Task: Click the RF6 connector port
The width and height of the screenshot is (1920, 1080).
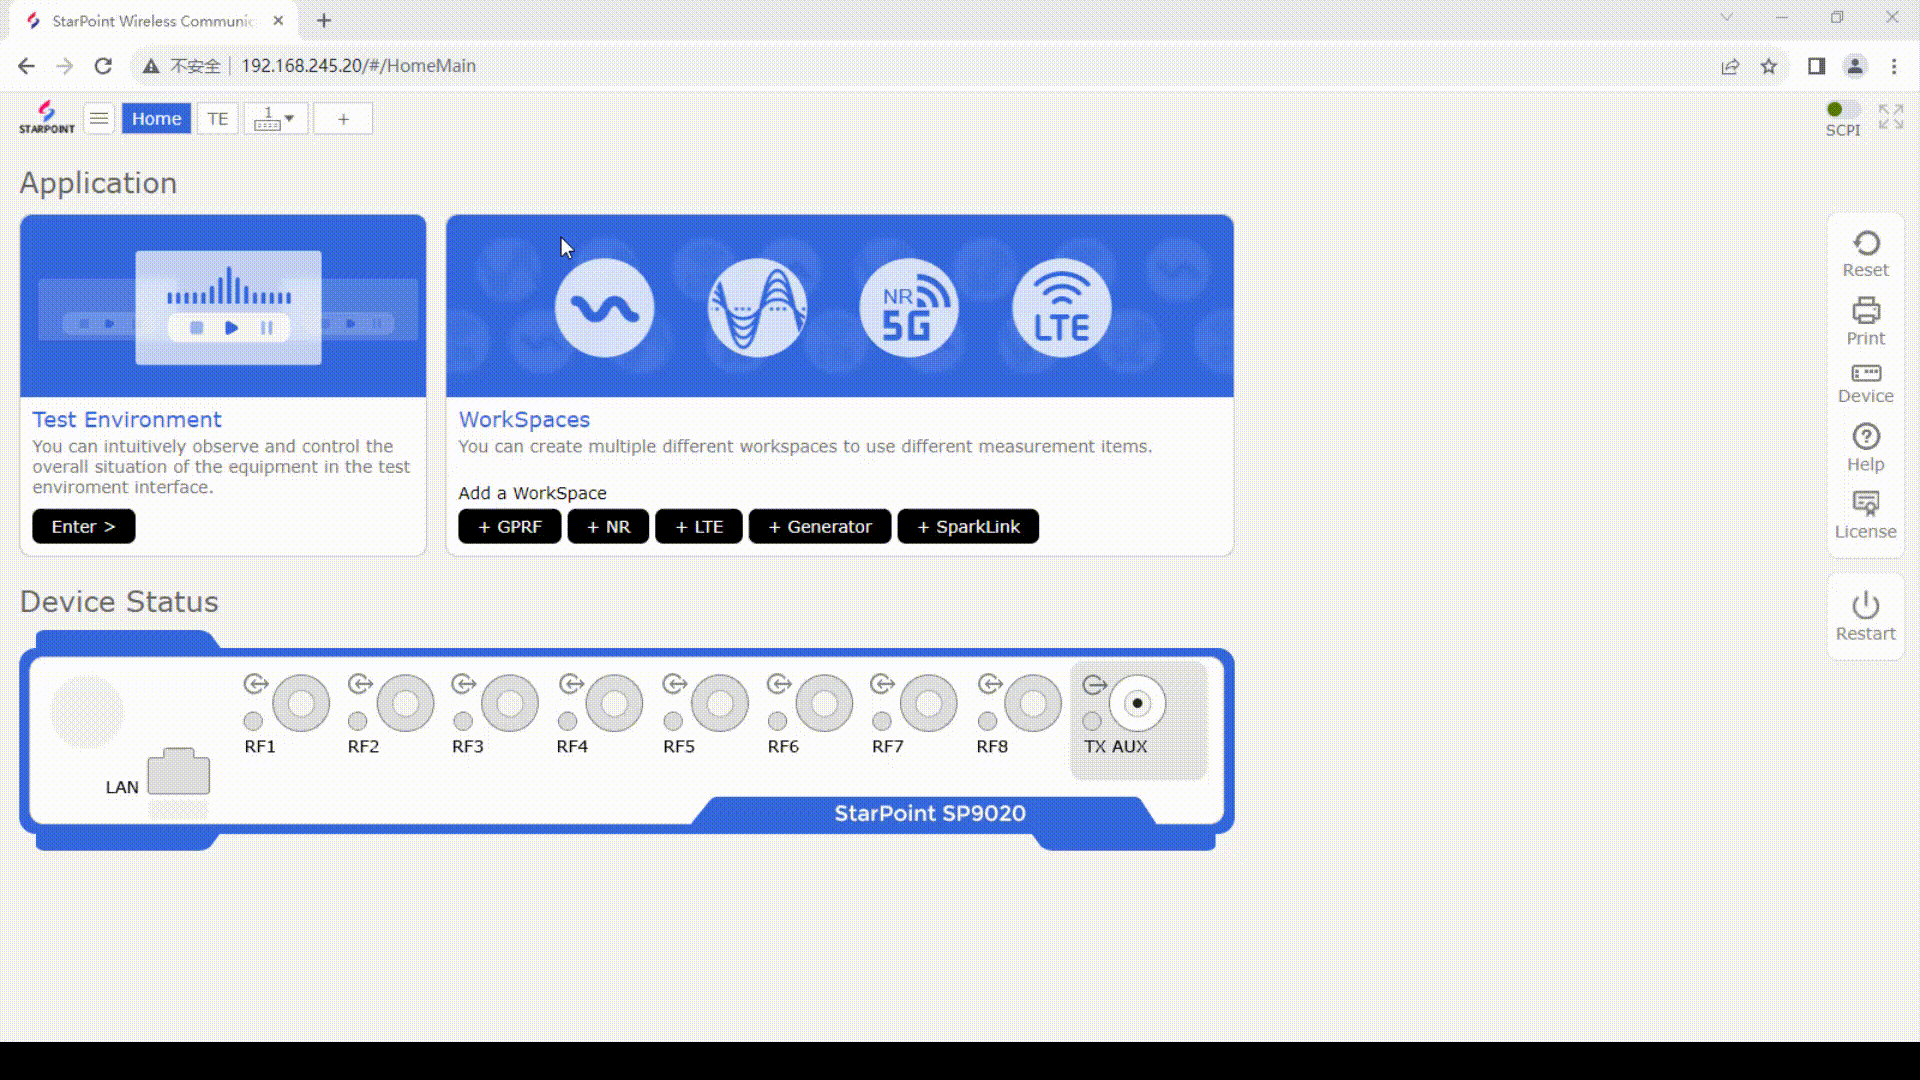Action: [824, 703]
